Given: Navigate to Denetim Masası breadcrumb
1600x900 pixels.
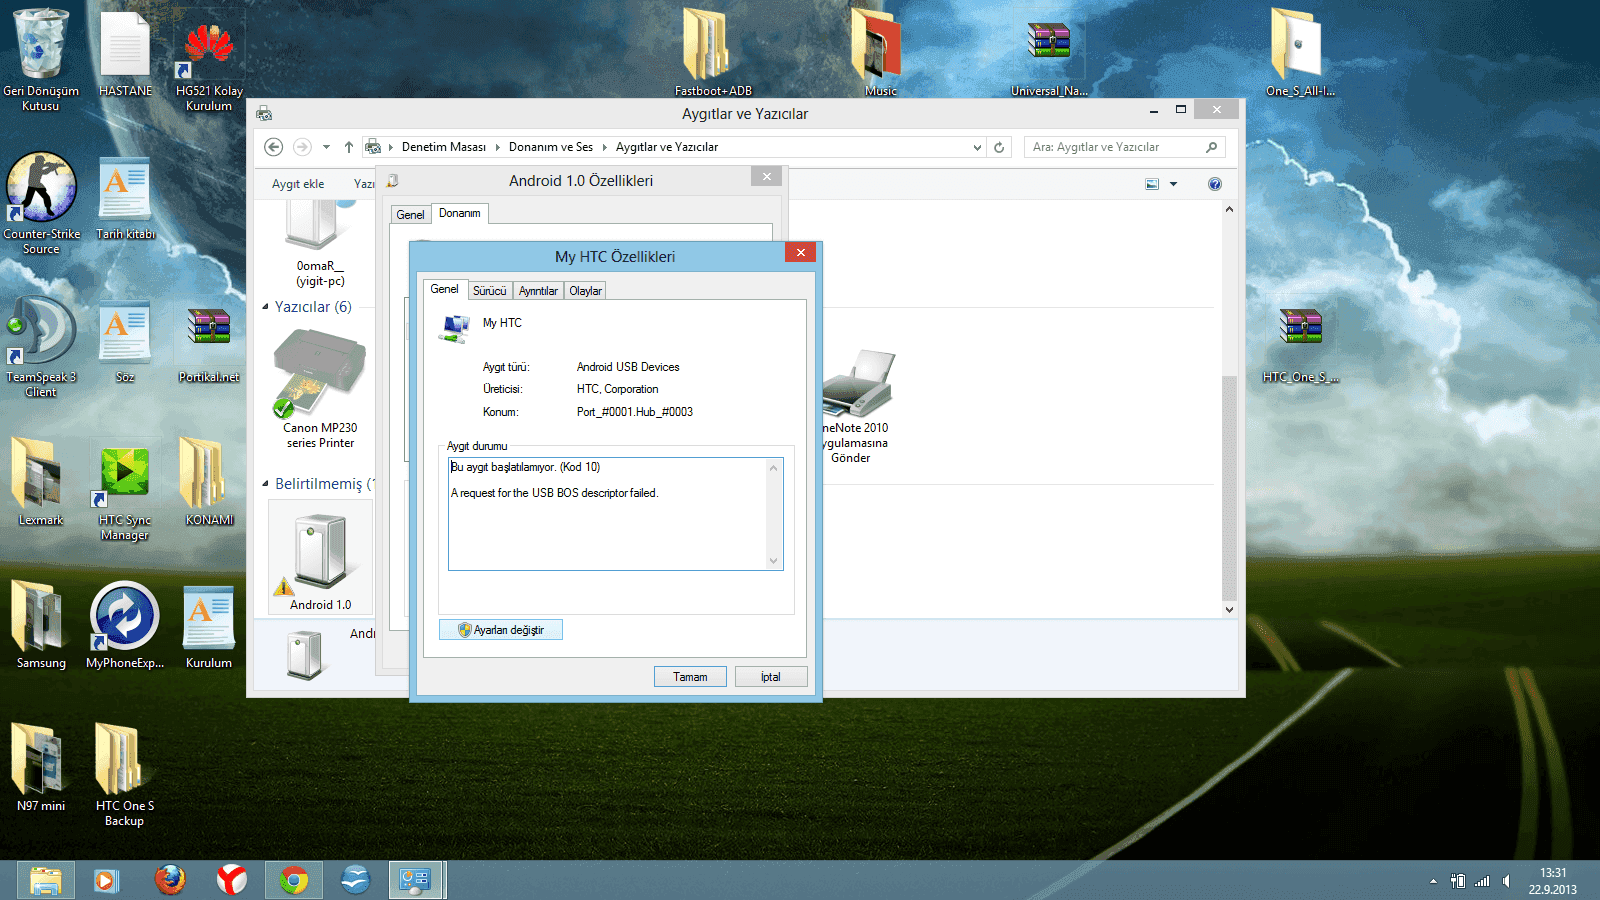Looking at the screenshot, I should 444,147.
